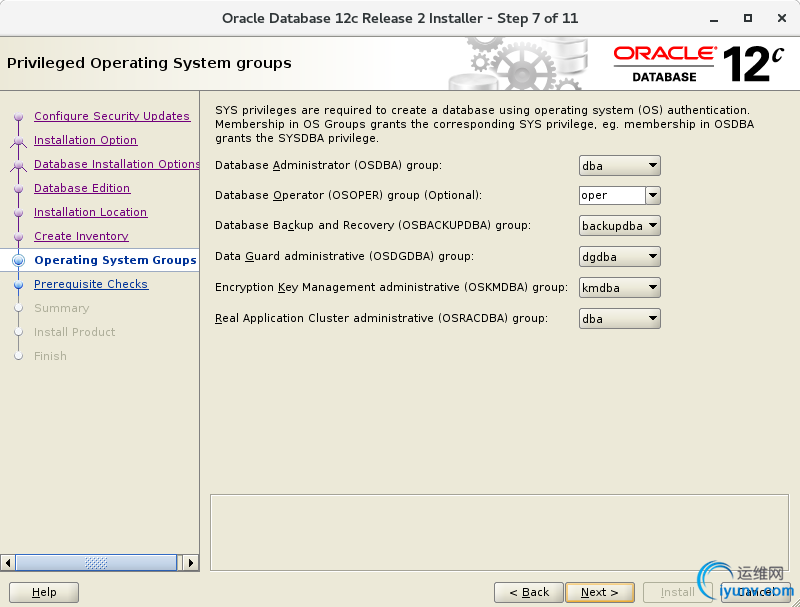Click the Prerequisite Checks step bullet
The width and height of the screenshot is (800, 607).
tap(19, 284)
